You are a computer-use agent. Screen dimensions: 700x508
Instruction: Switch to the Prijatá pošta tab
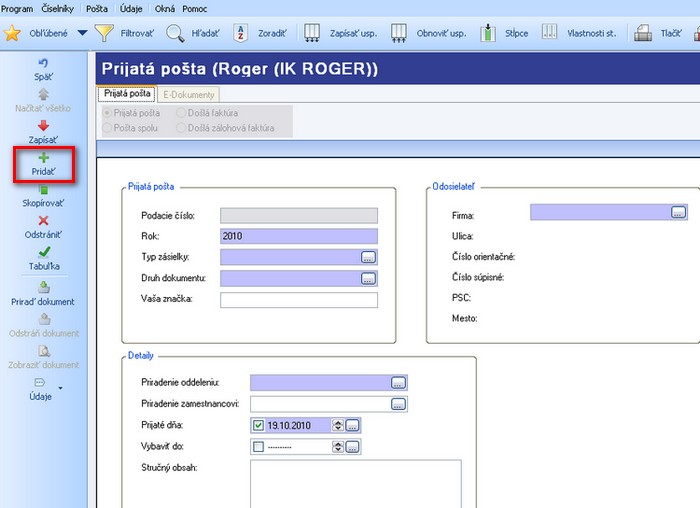click(x=127, y=94)
